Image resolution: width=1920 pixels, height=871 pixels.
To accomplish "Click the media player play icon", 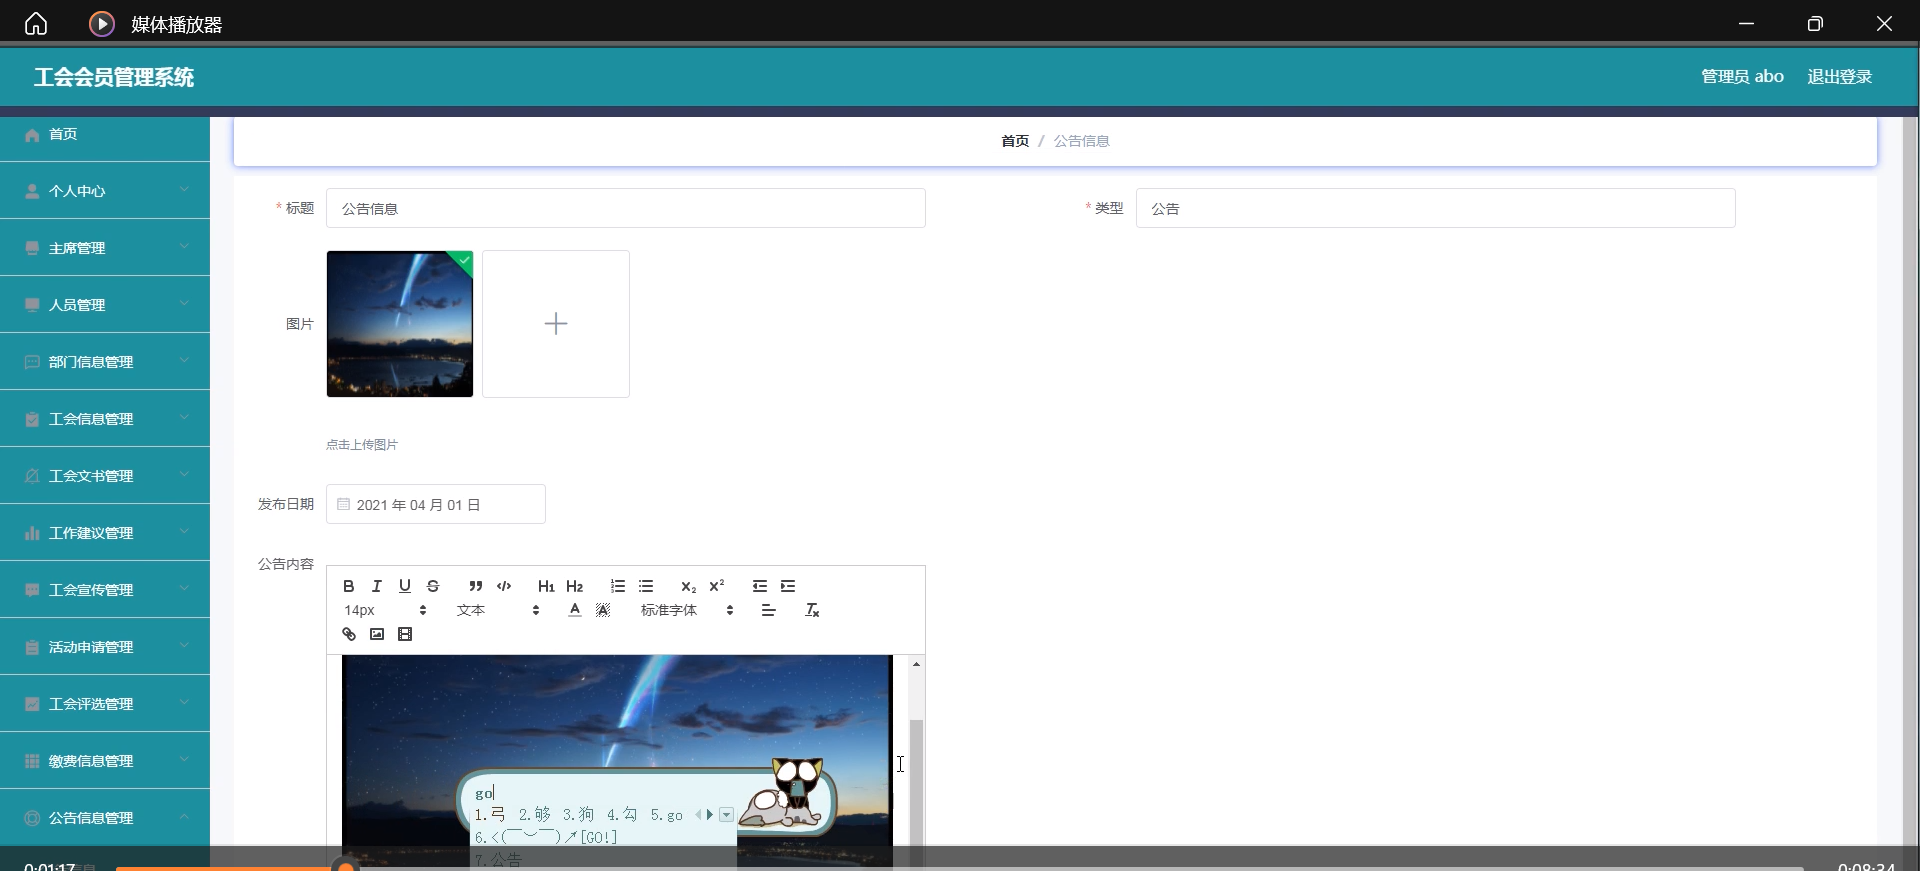I will 102,24.
